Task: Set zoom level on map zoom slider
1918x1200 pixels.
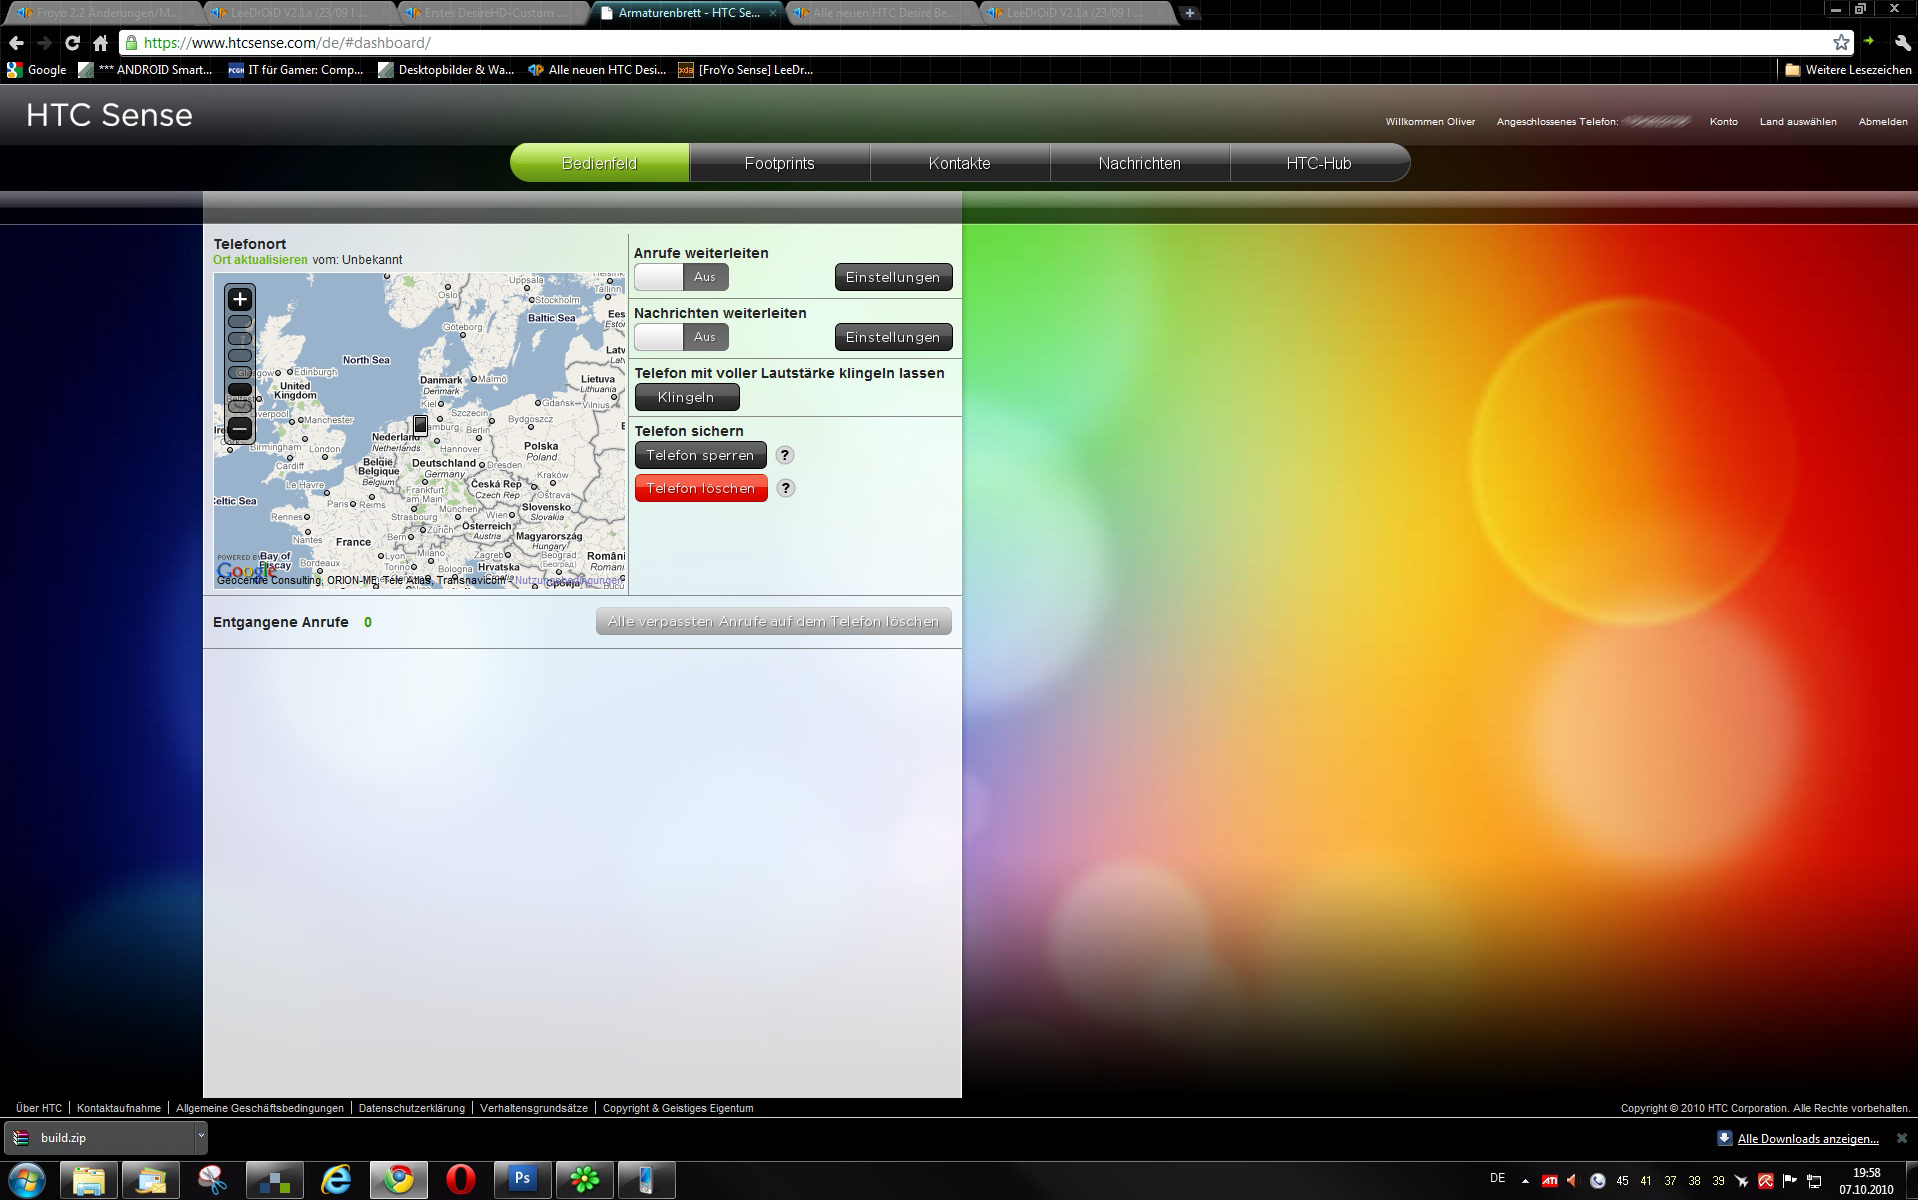Action: click(240, 364)
